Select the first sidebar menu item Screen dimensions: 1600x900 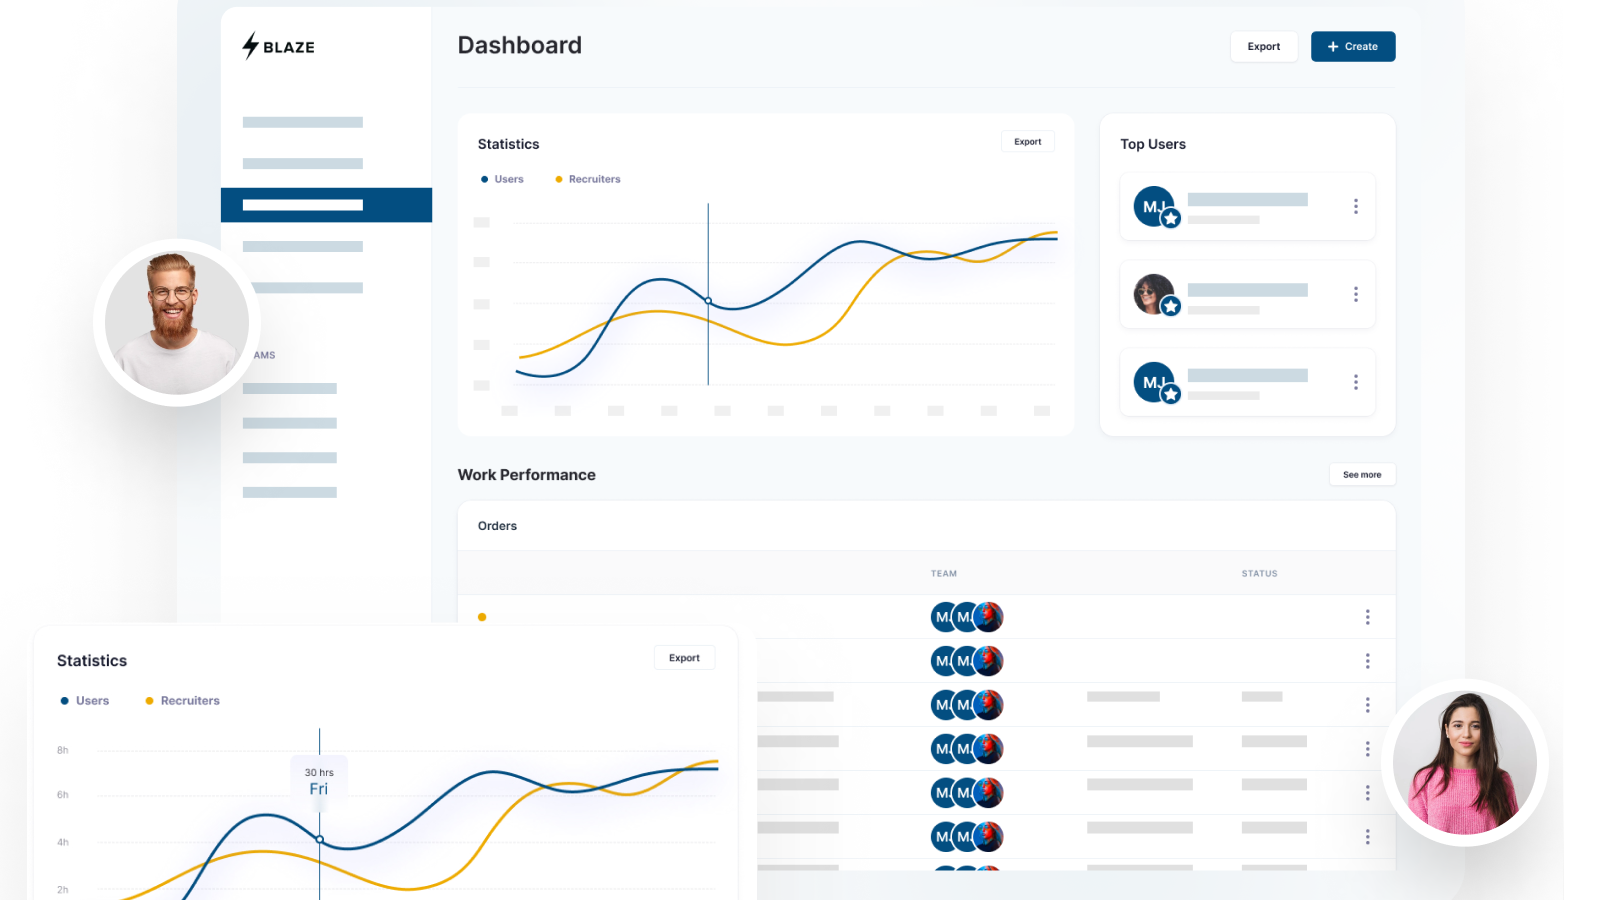303,122
